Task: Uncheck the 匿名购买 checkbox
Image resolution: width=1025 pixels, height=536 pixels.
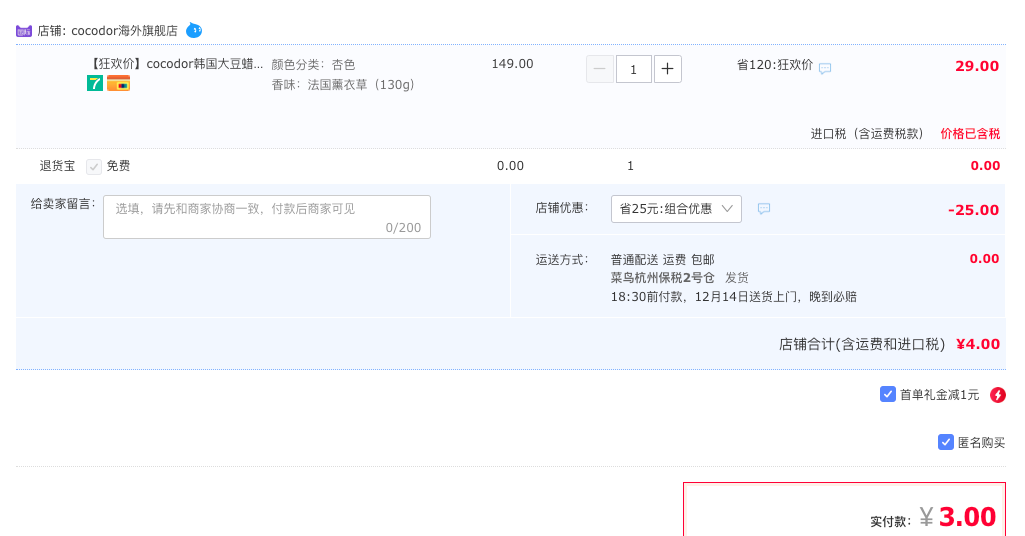Action: pyautogui.click(x=945, y=443)
